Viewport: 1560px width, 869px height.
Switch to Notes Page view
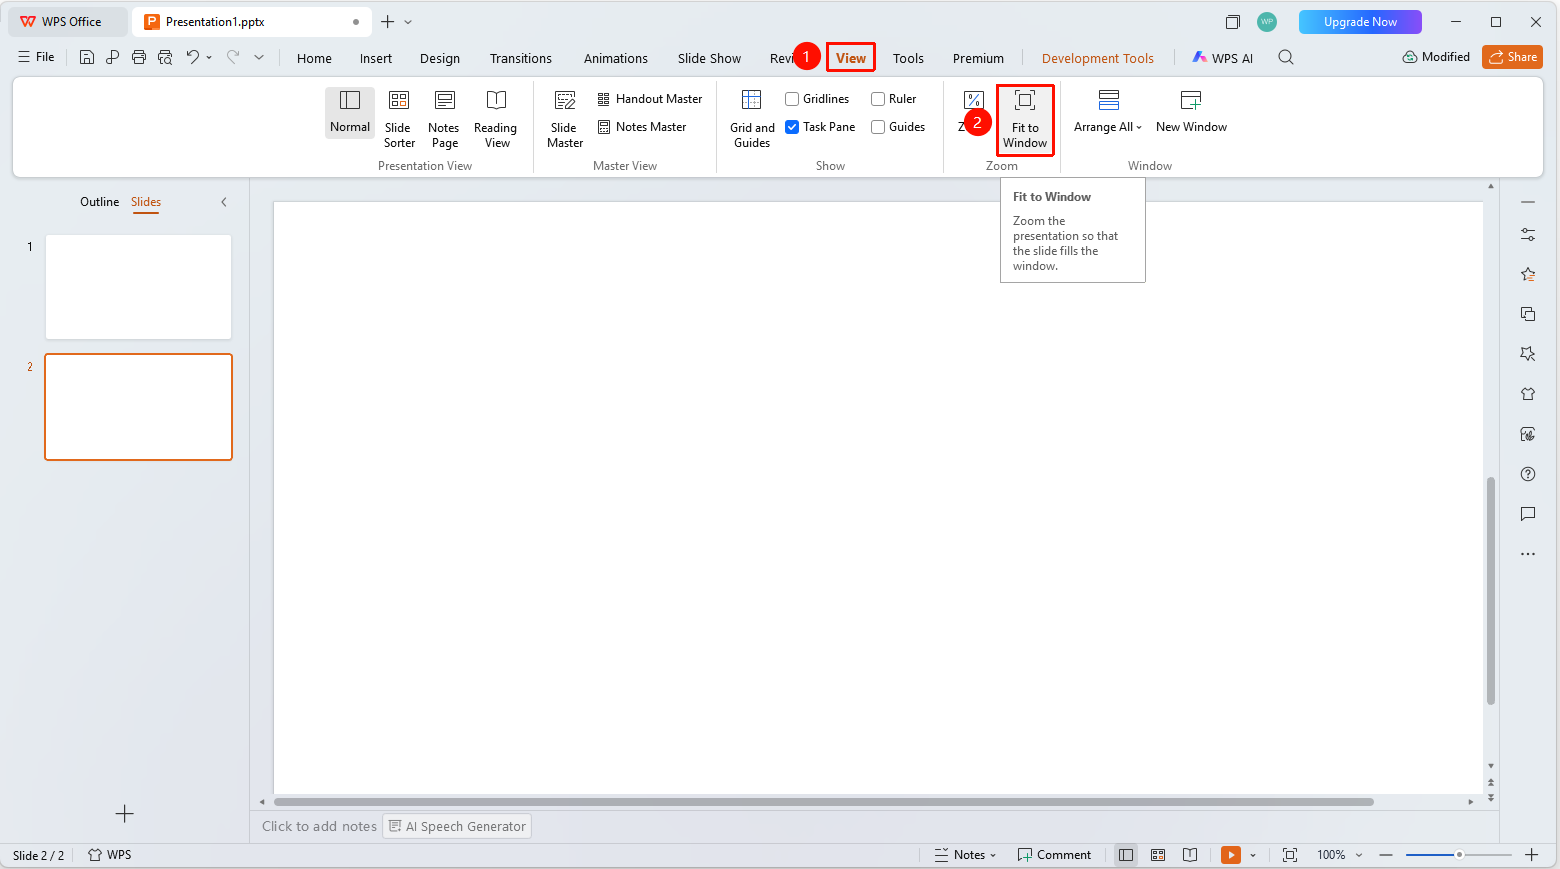click(x=444, y=118)
